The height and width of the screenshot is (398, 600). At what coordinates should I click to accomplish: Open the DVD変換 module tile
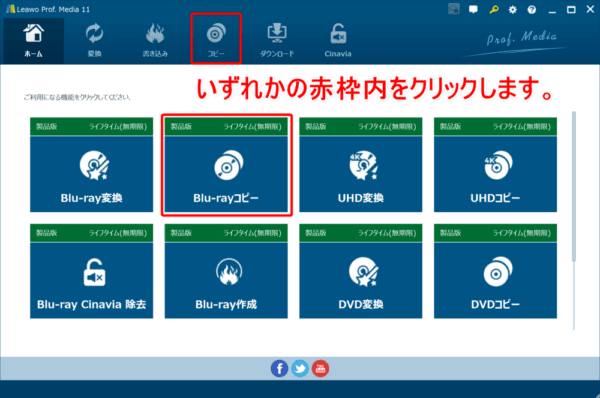point(361,271)
